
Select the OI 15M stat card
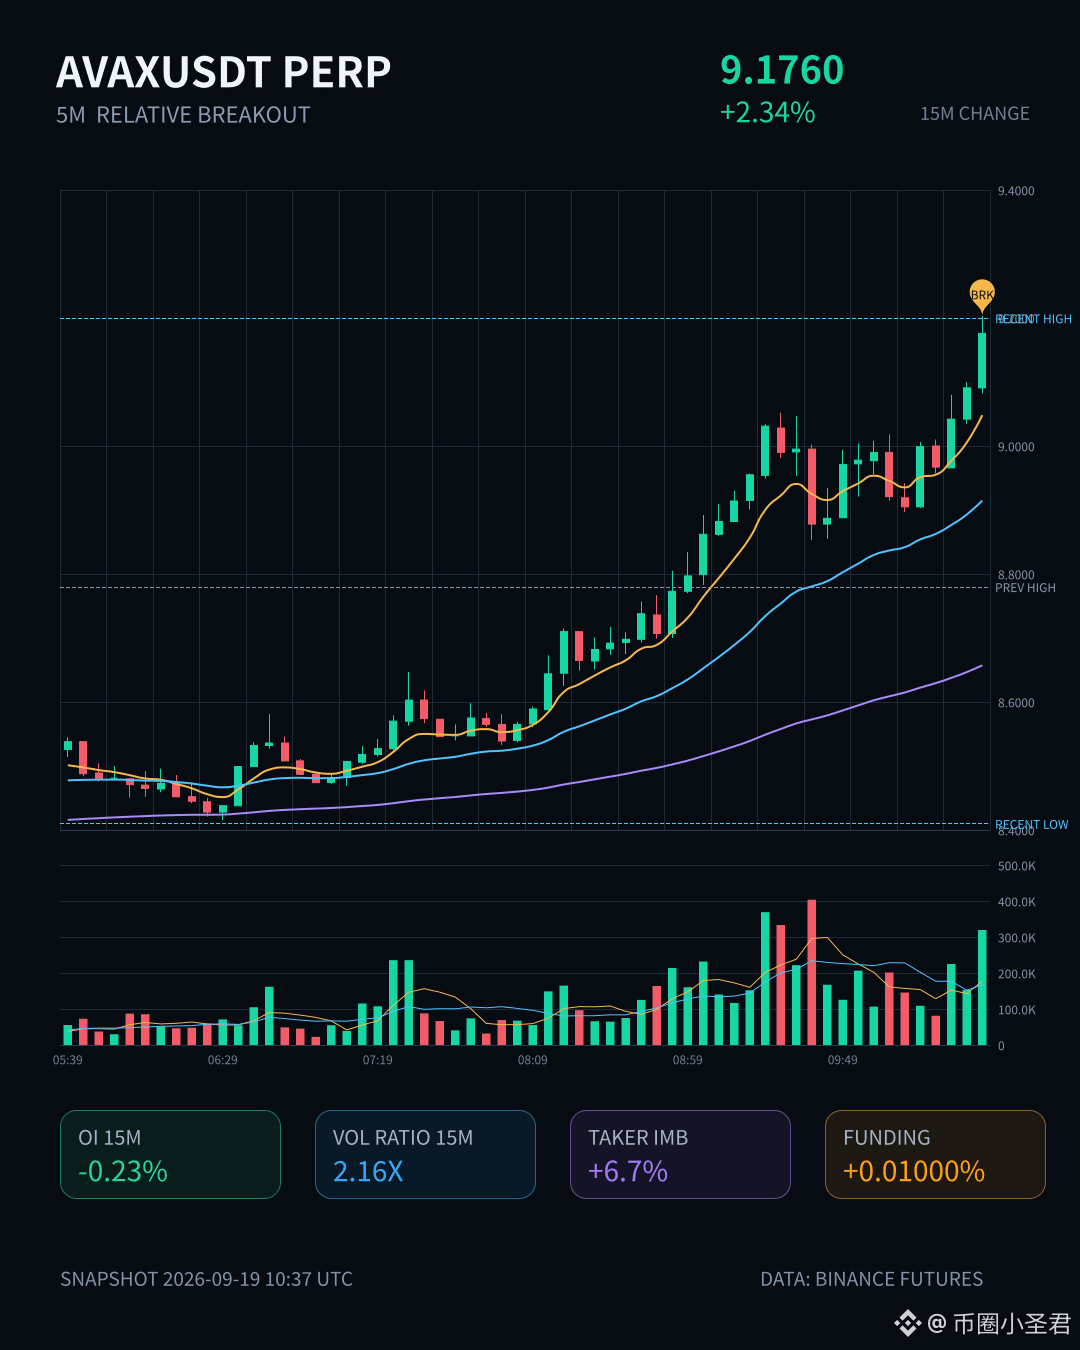(170, 1154)
